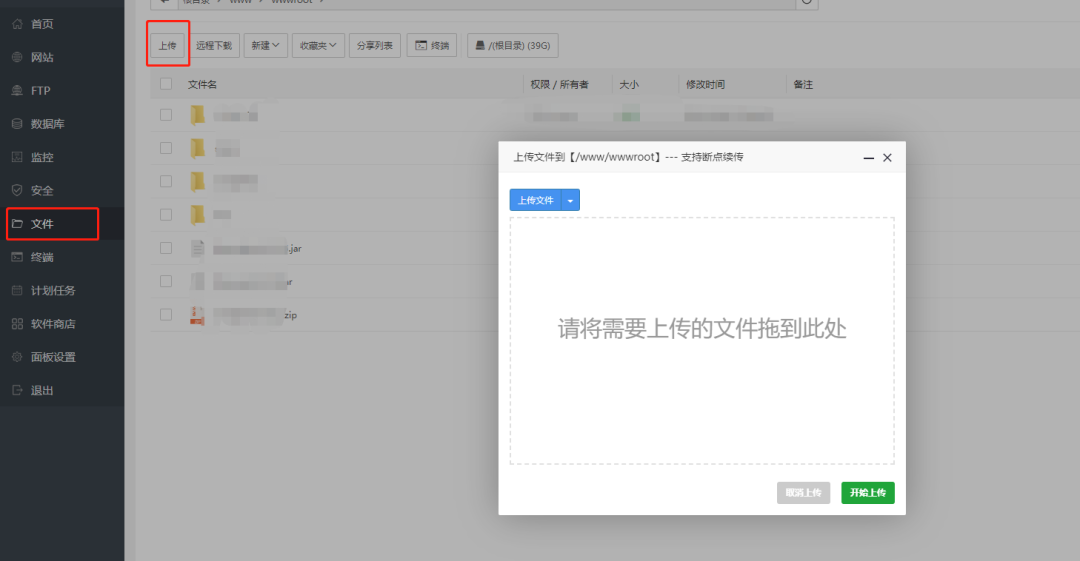Click the 修改时间 column header
Viewport: 1080px width, 561px height.
tap(705, 84)
